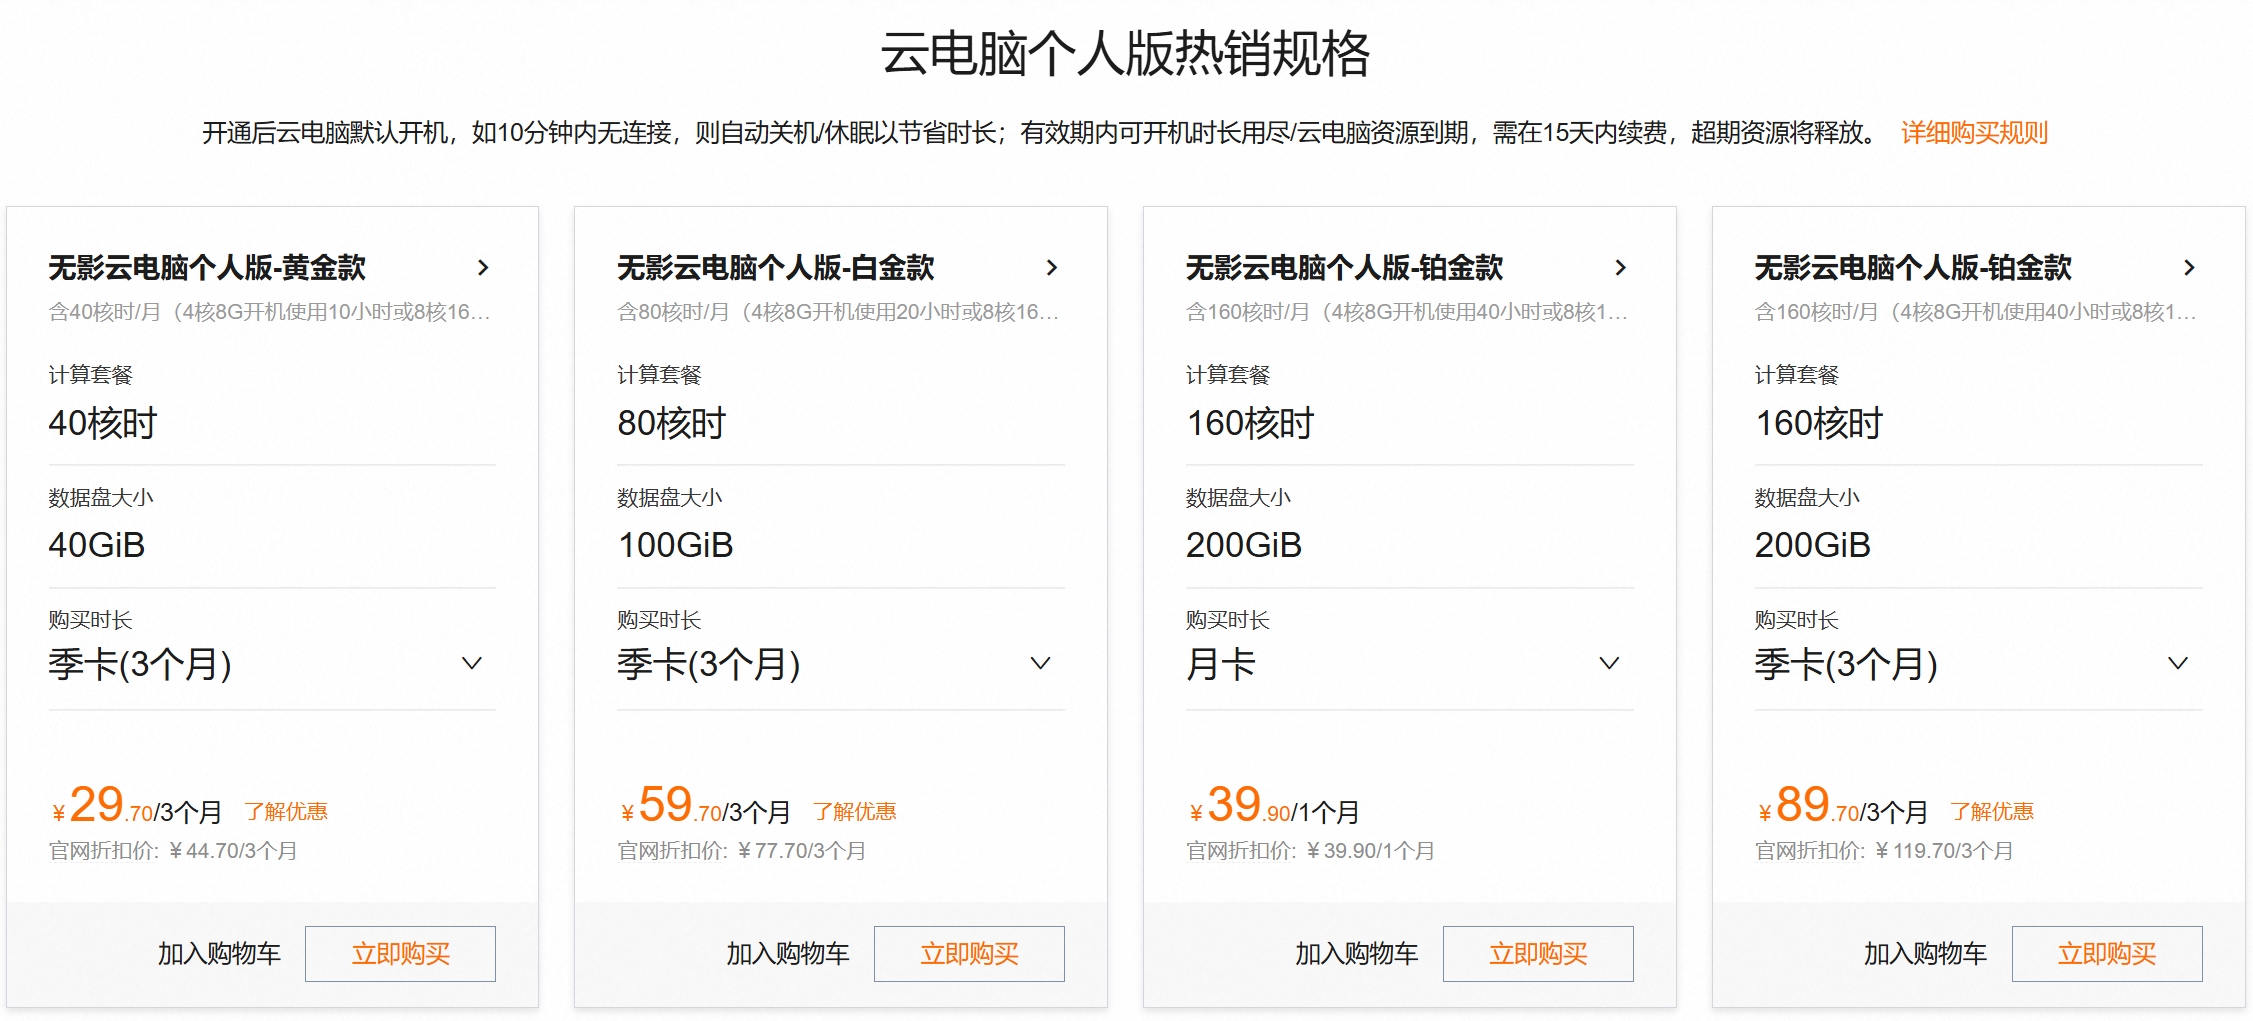Open the 无影云电脑个人版-黄金款 title
Screen dimensions: 2253x1021
207,268
